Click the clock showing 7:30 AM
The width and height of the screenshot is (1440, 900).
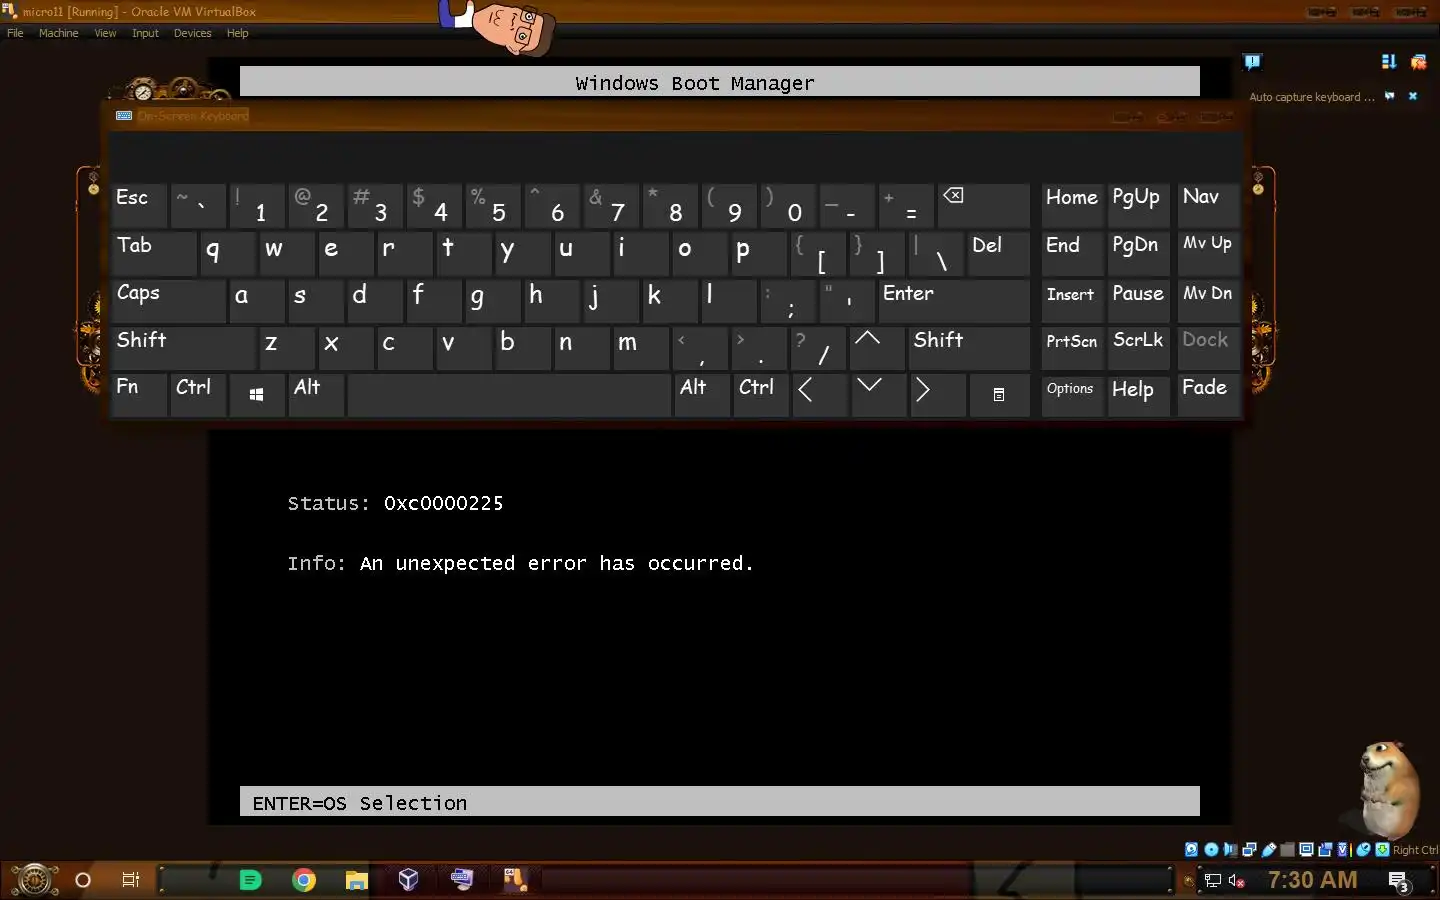point(1313,880)
